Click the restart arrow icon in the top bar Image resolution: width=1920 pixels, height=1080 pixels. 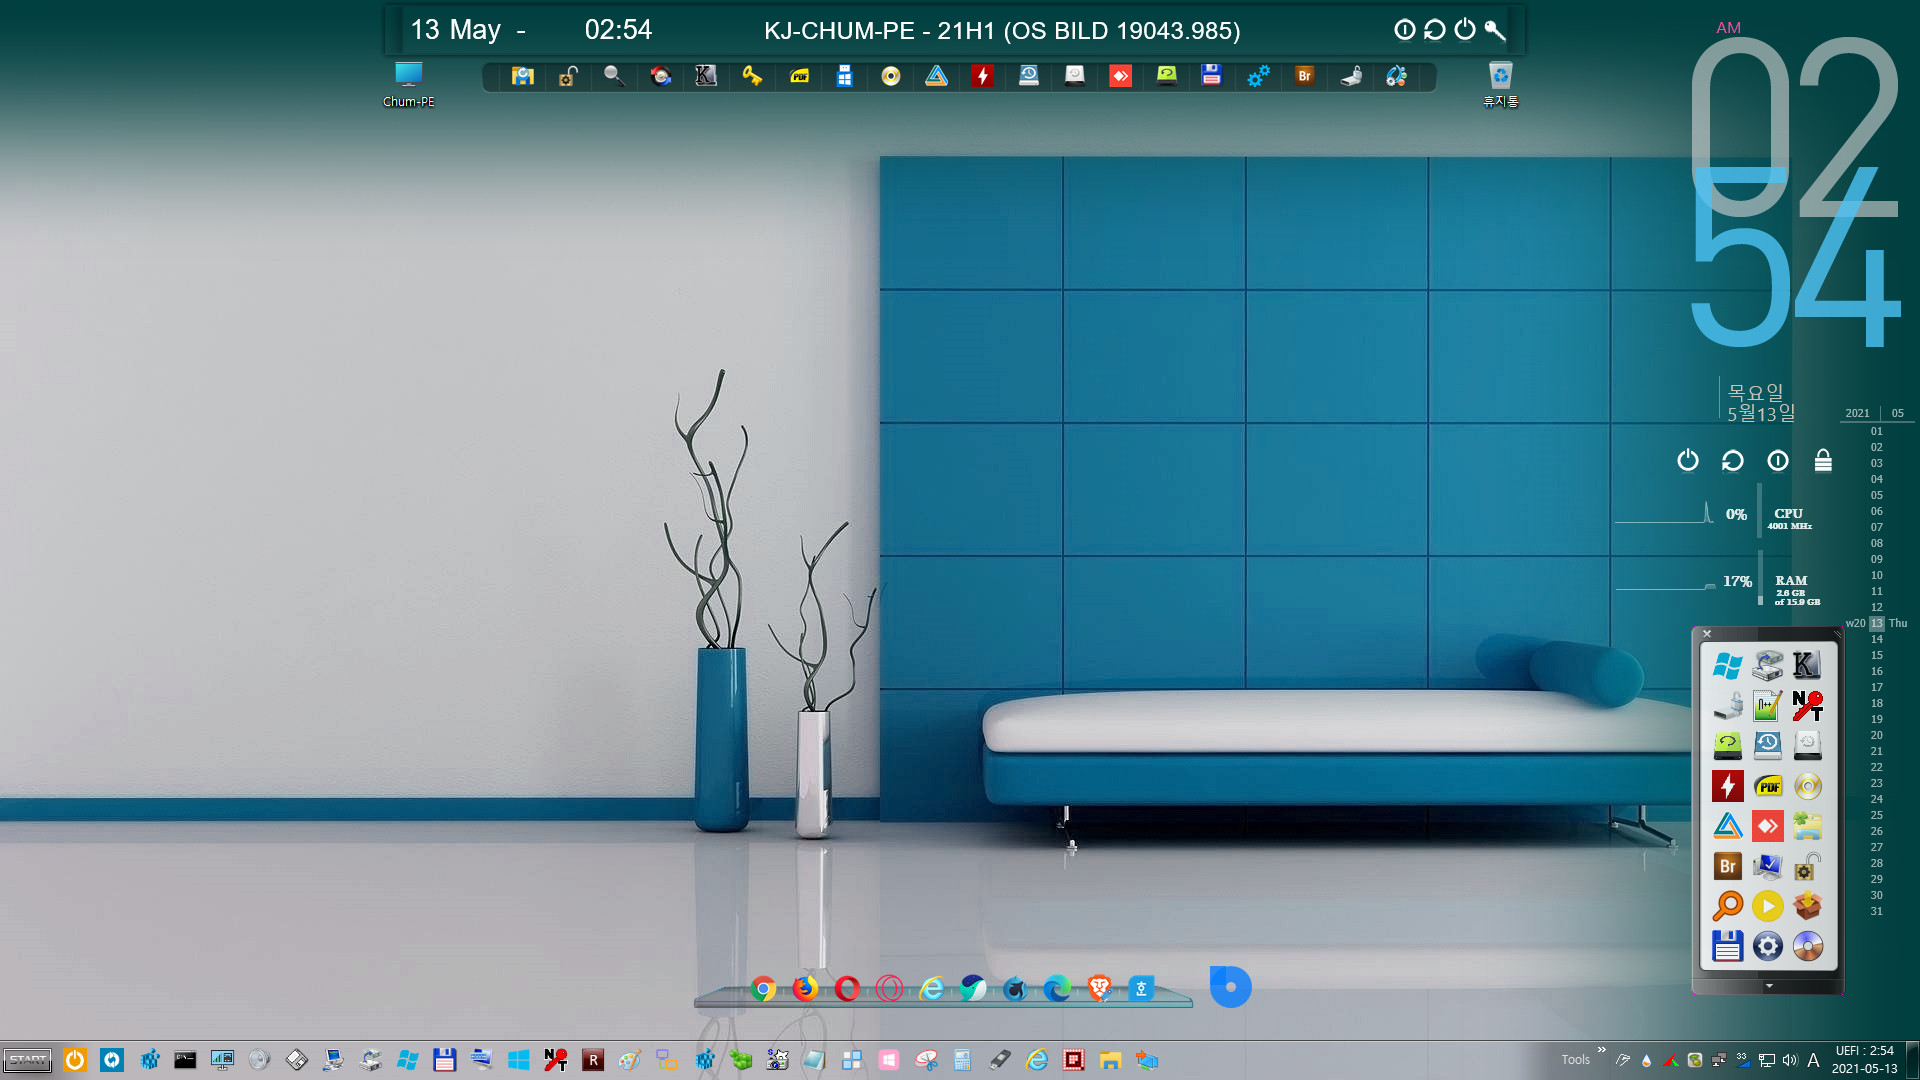[1435, 30]
